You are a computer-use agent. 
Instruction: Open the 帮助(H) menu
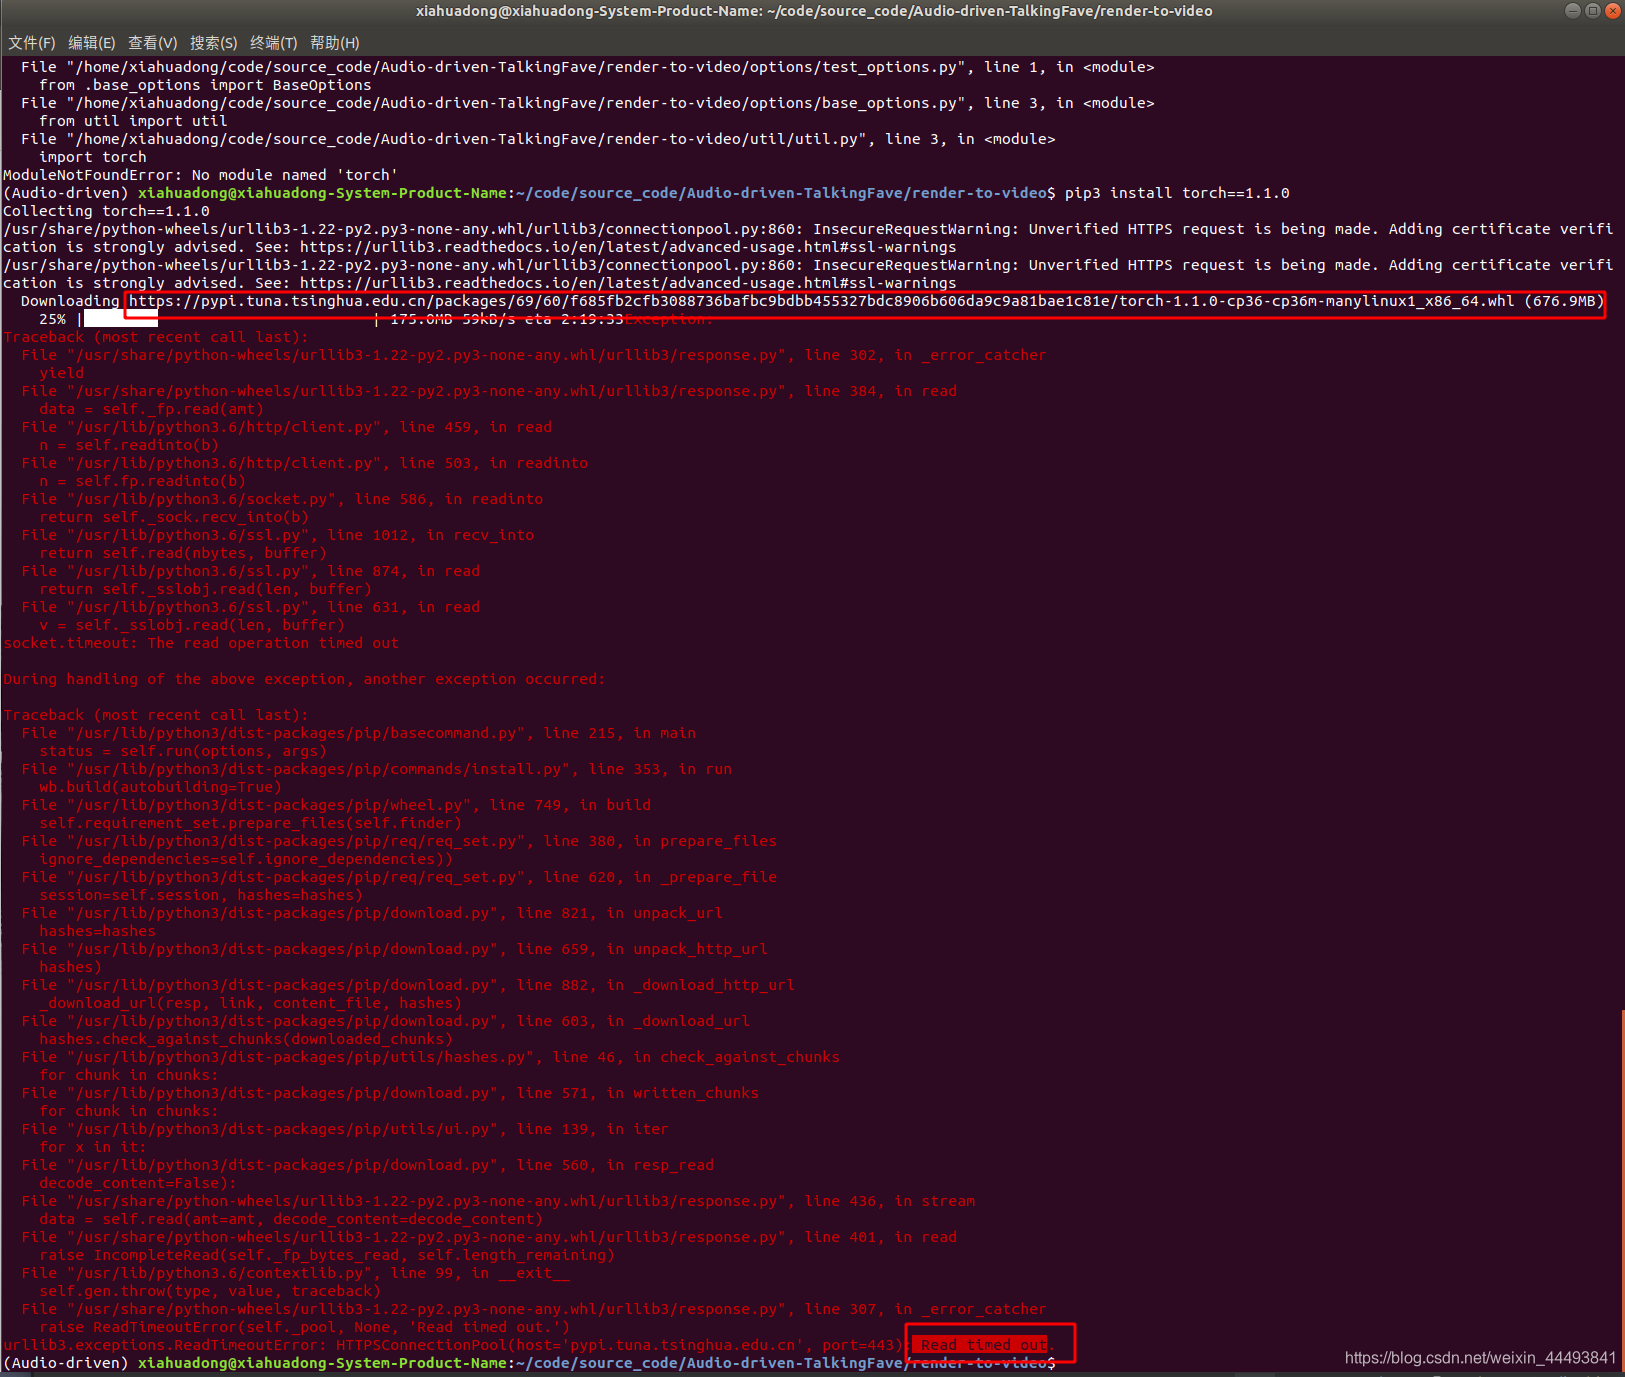pos(334,43)
